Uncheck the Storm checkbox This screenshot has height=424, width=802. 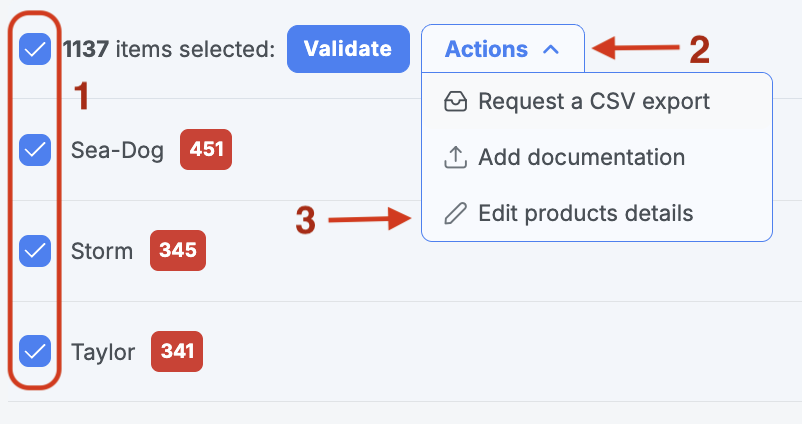click(35, 251)
